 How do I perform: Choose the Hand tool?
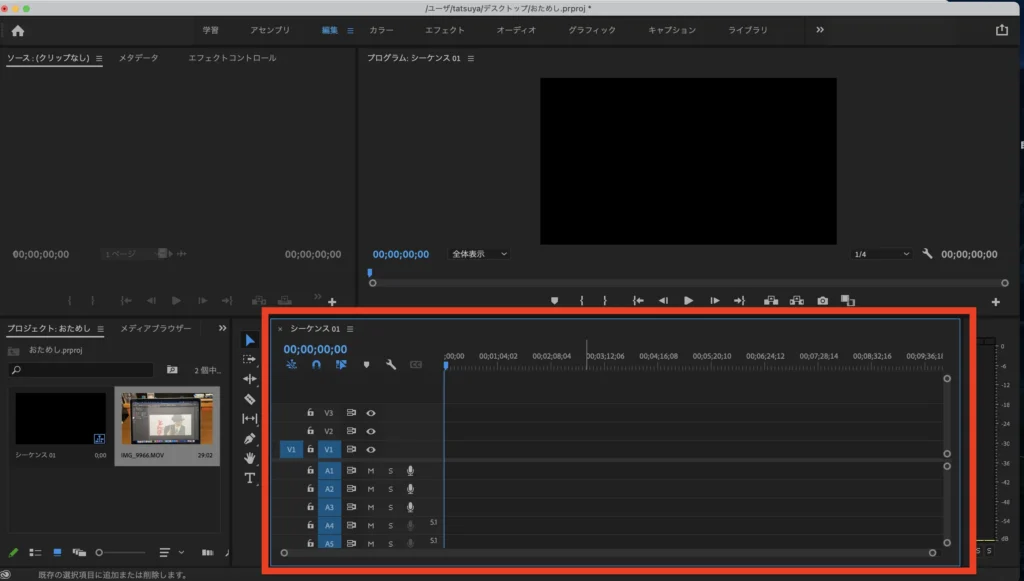[x=250, y=458]
